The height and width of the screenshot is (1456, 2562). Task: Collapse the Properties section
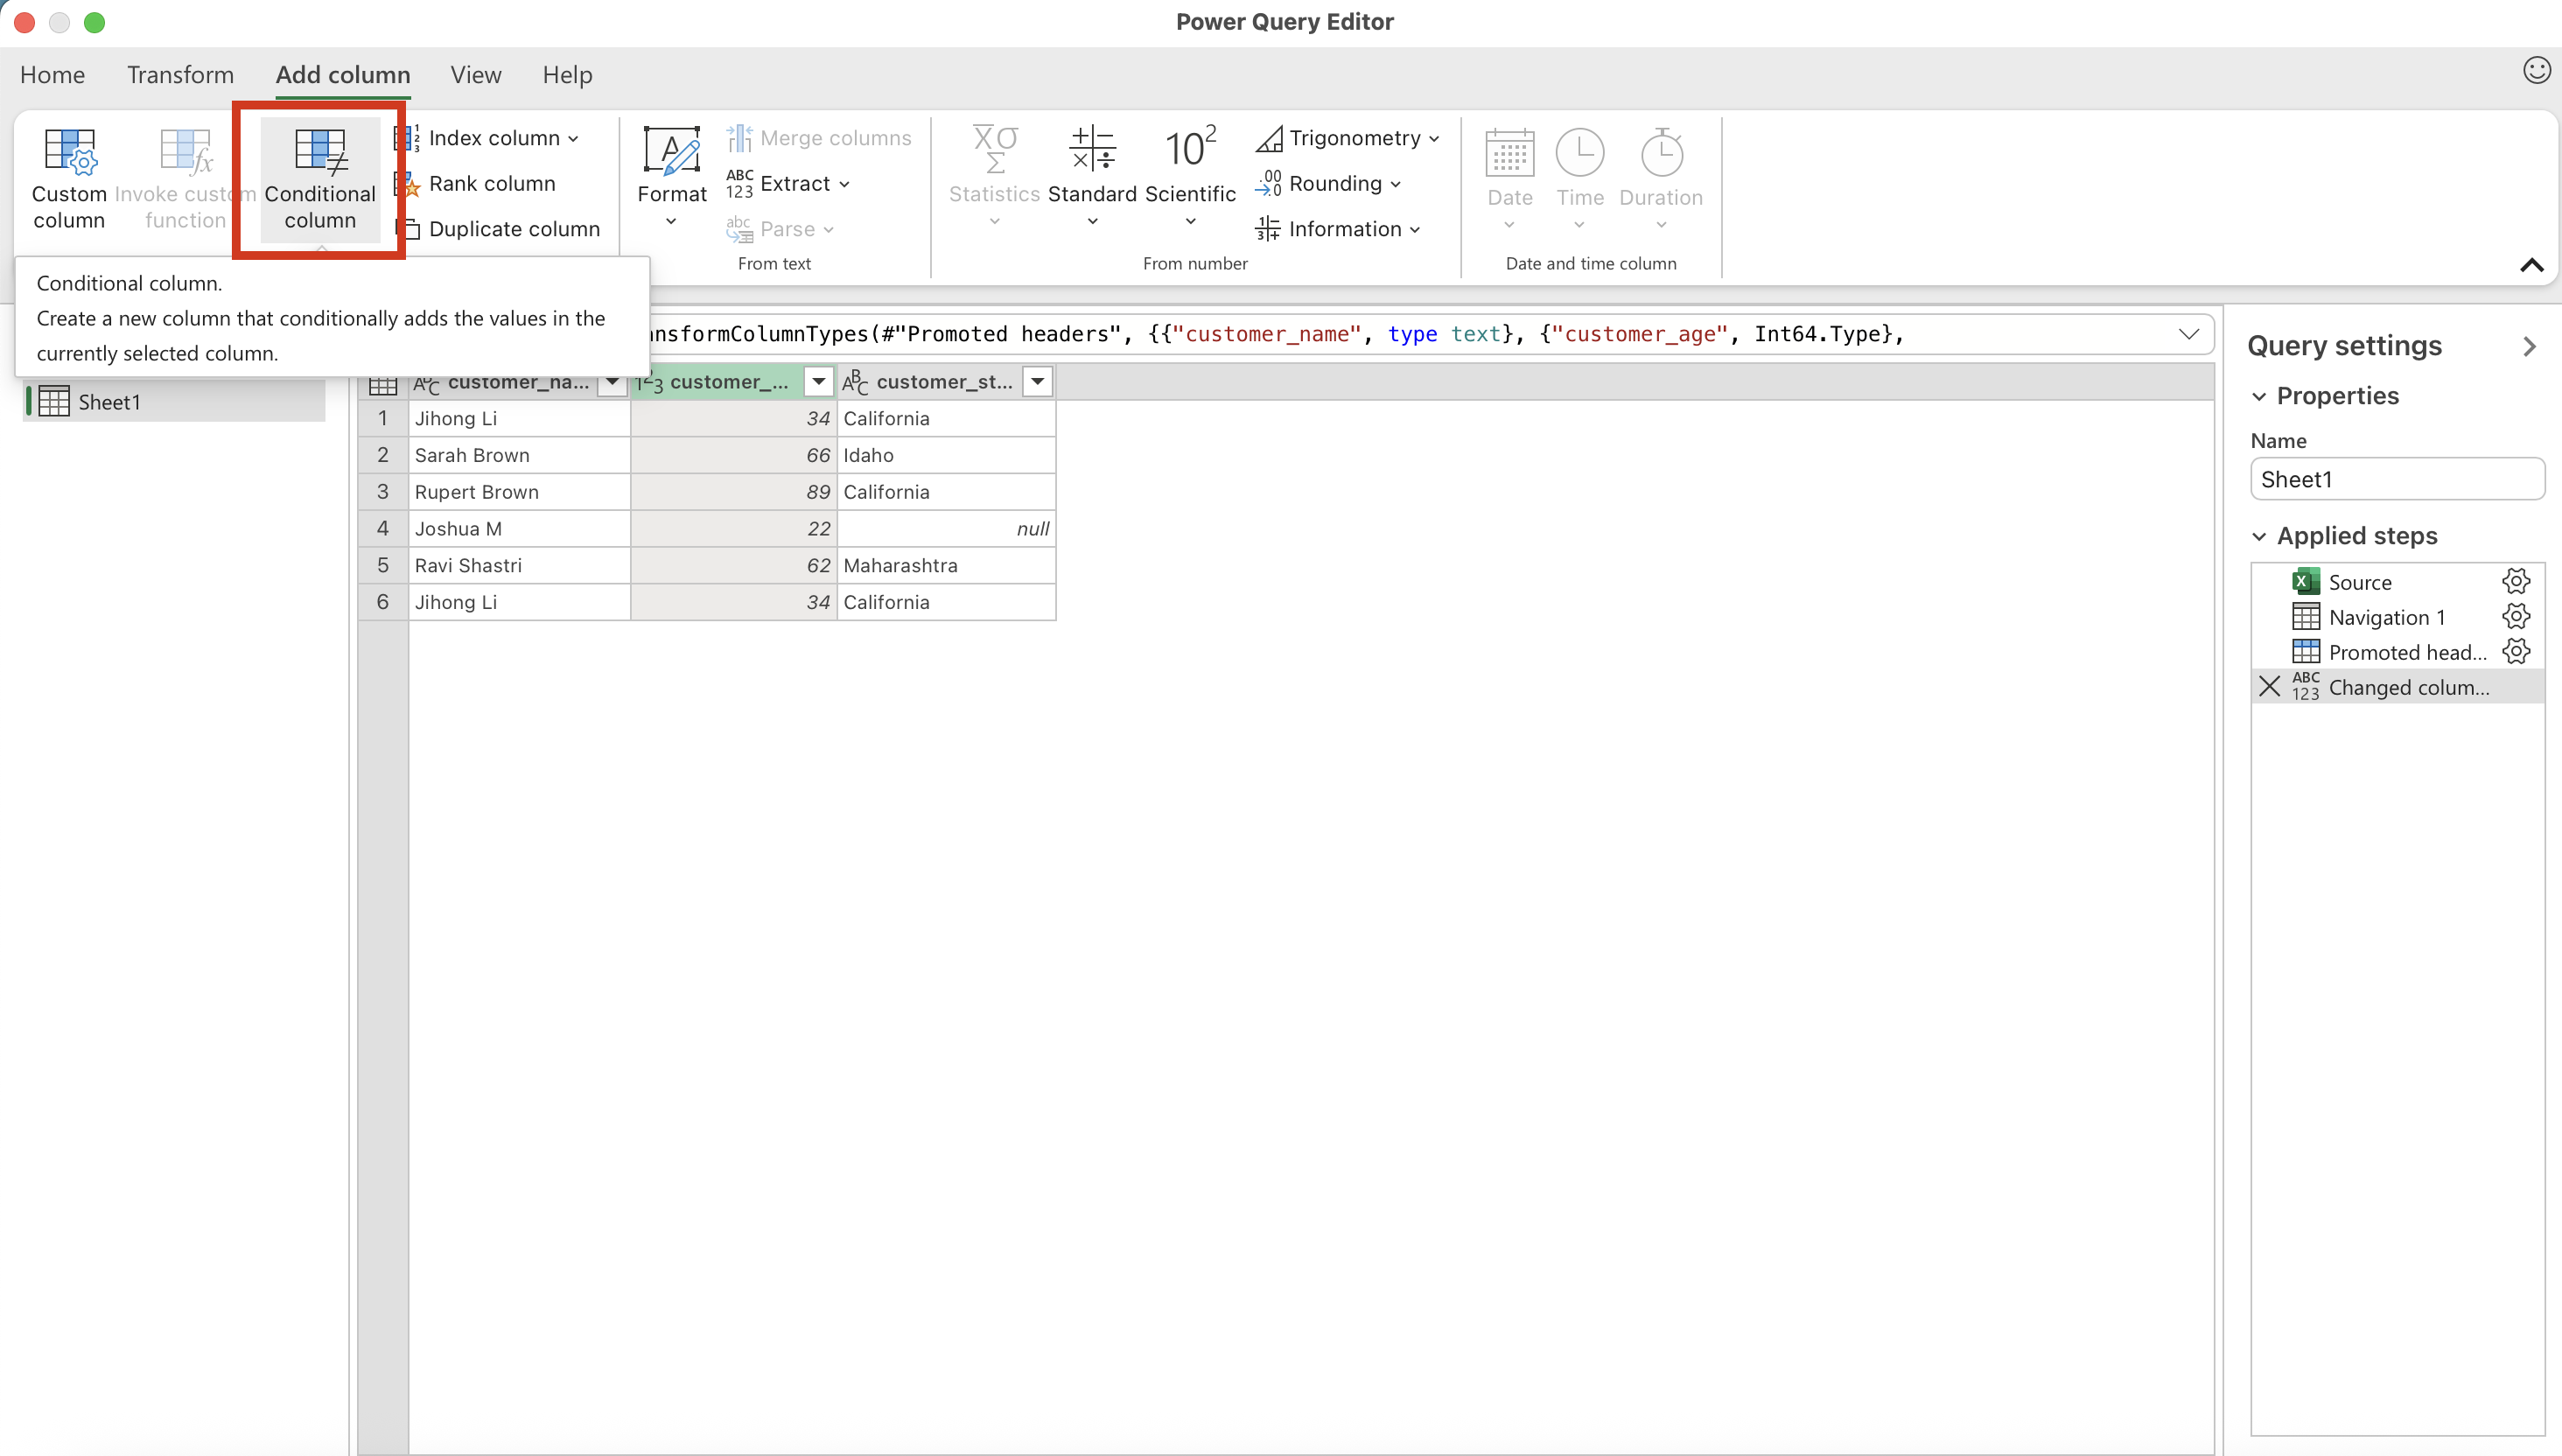point(2259,397)
